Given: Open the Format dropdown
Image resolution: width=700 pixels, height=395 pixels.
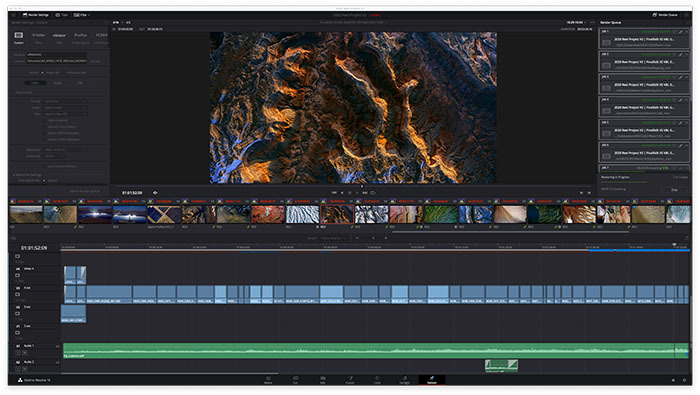Looking at the screenshot, I should point(65,101).
